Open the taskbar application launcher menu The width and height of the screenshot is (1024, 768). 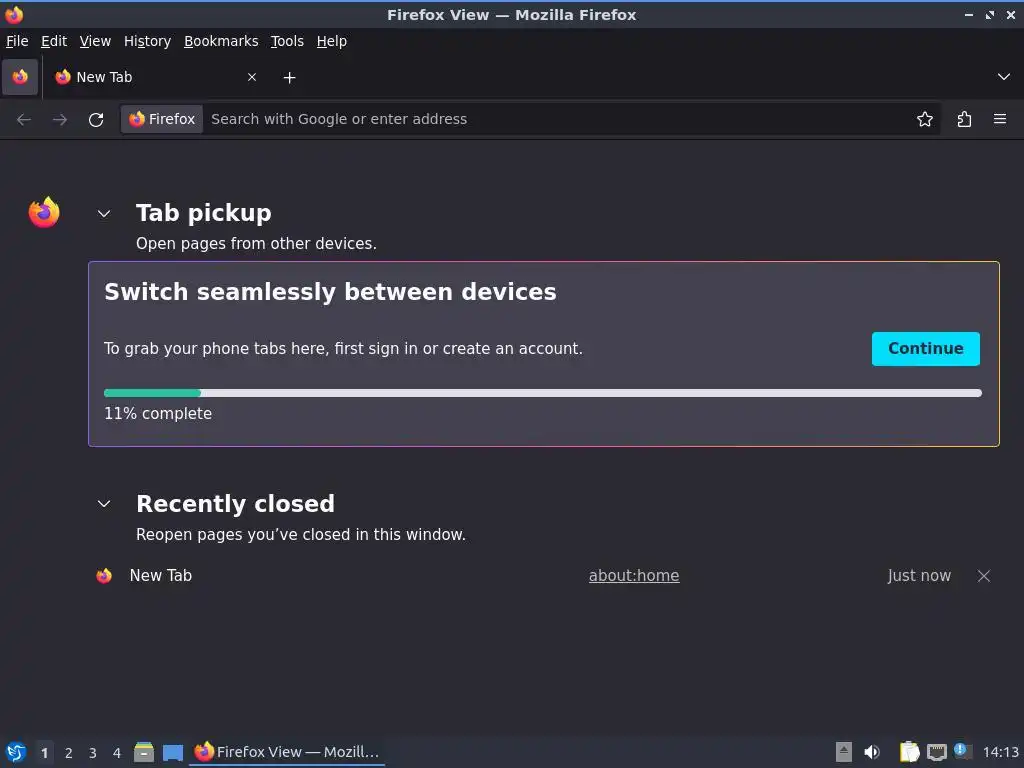coord(16,752)
